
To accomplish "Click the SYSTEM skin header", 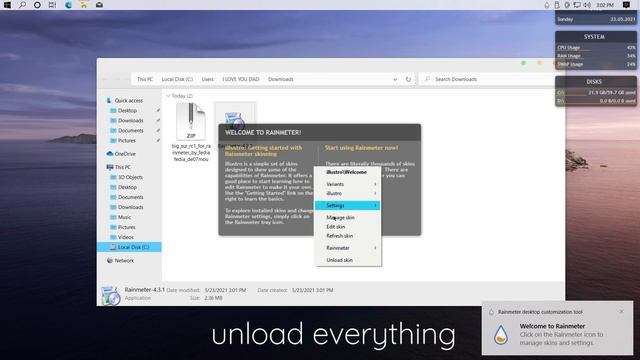I will tap(594, 37).
